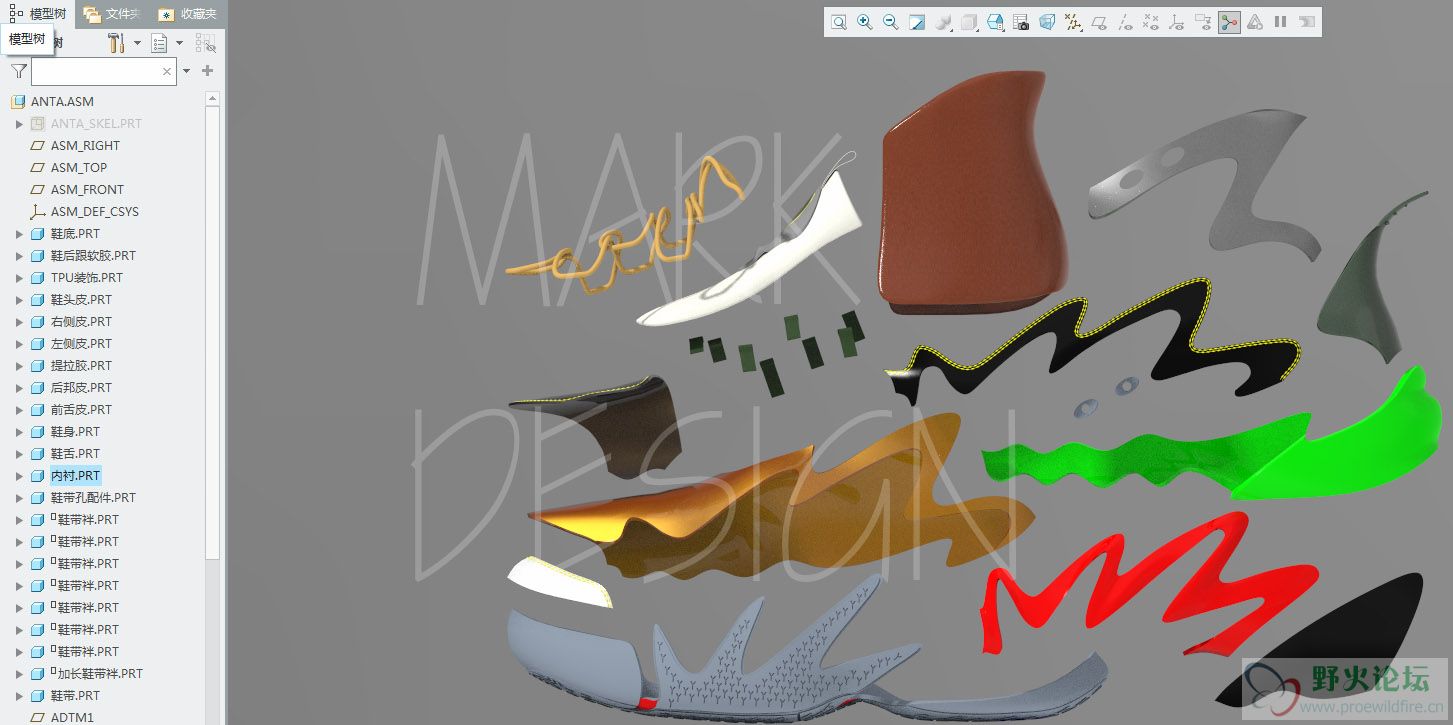
Task: Select the ASM_FRONT datum plane
Action: point(87,190)
